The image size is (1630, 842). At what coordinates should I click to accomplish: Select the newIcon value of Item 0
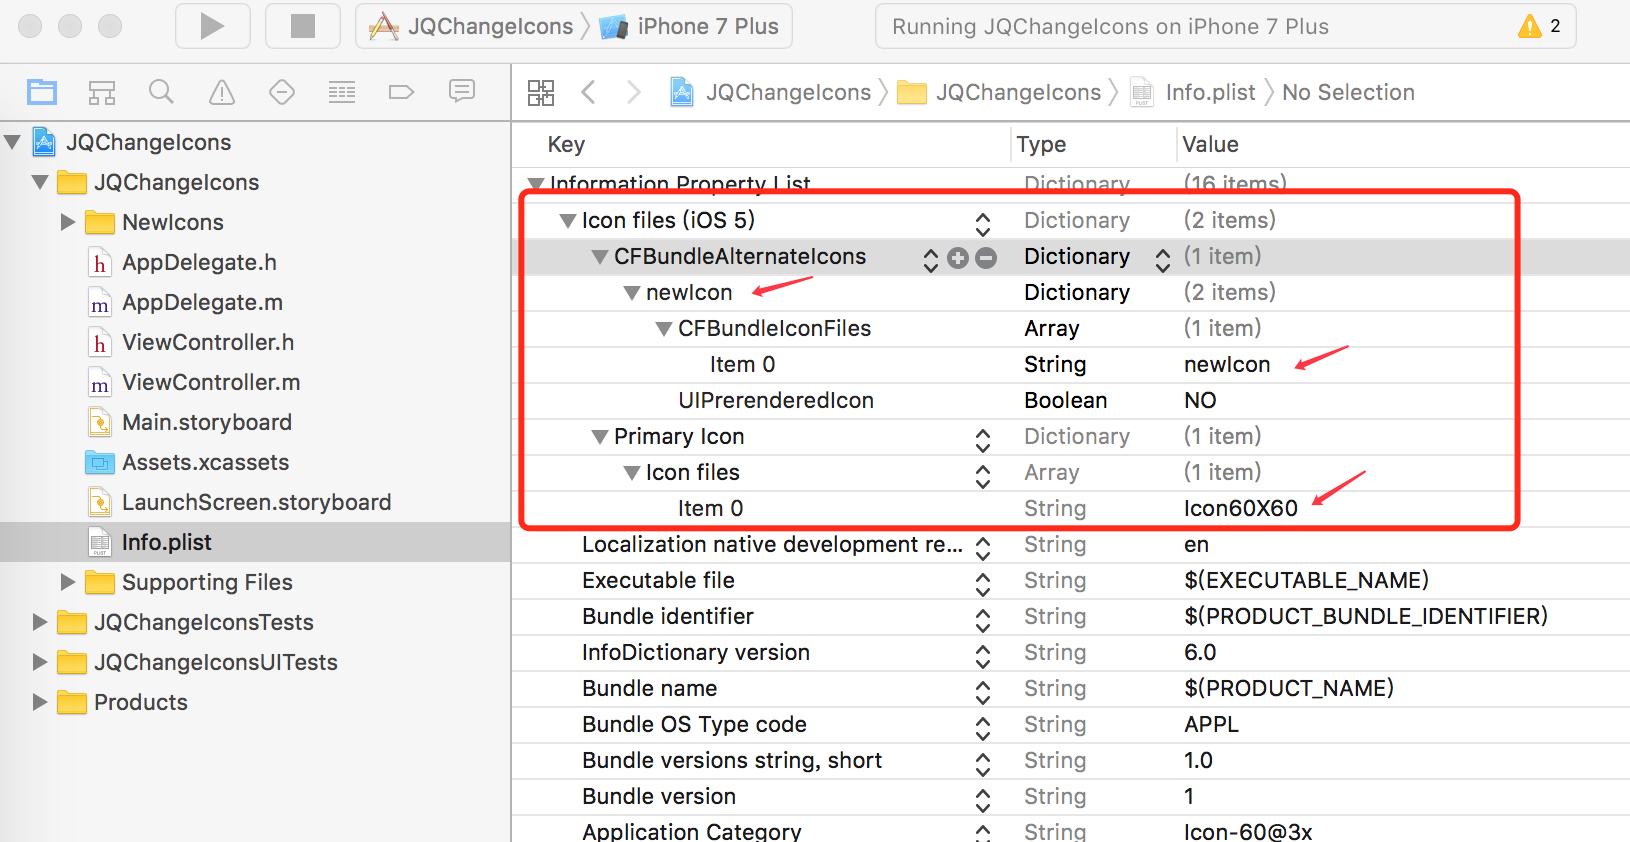(1227, 364)
